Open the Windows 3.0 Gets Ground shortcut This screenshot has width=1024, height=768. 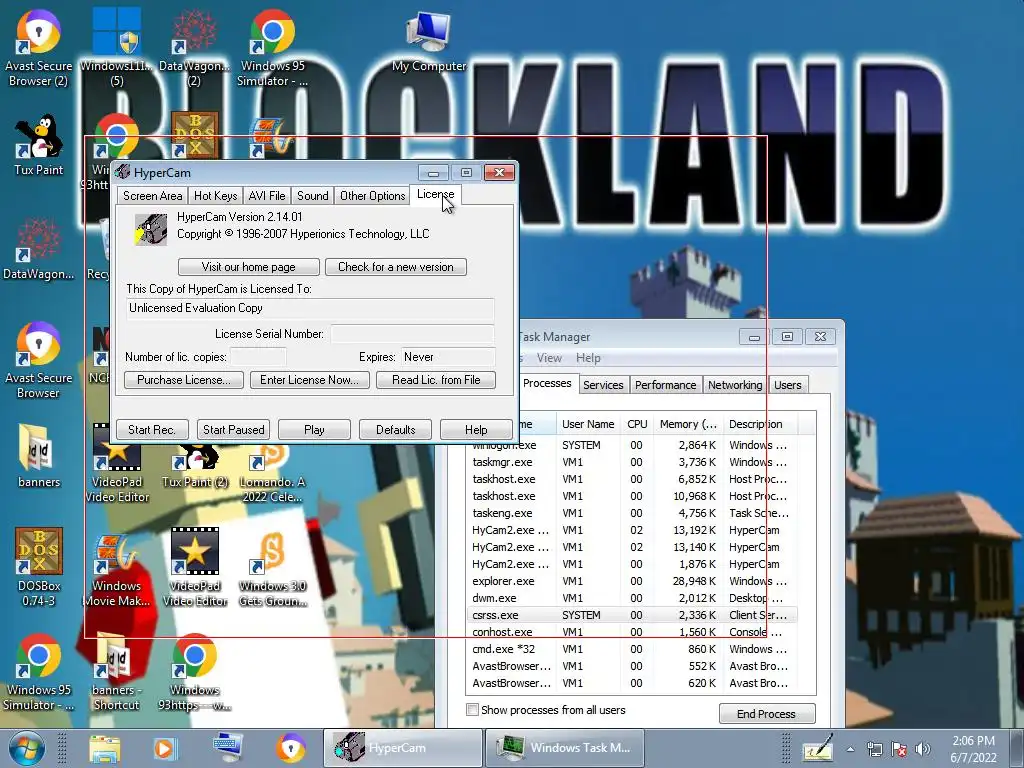[272, 567]
